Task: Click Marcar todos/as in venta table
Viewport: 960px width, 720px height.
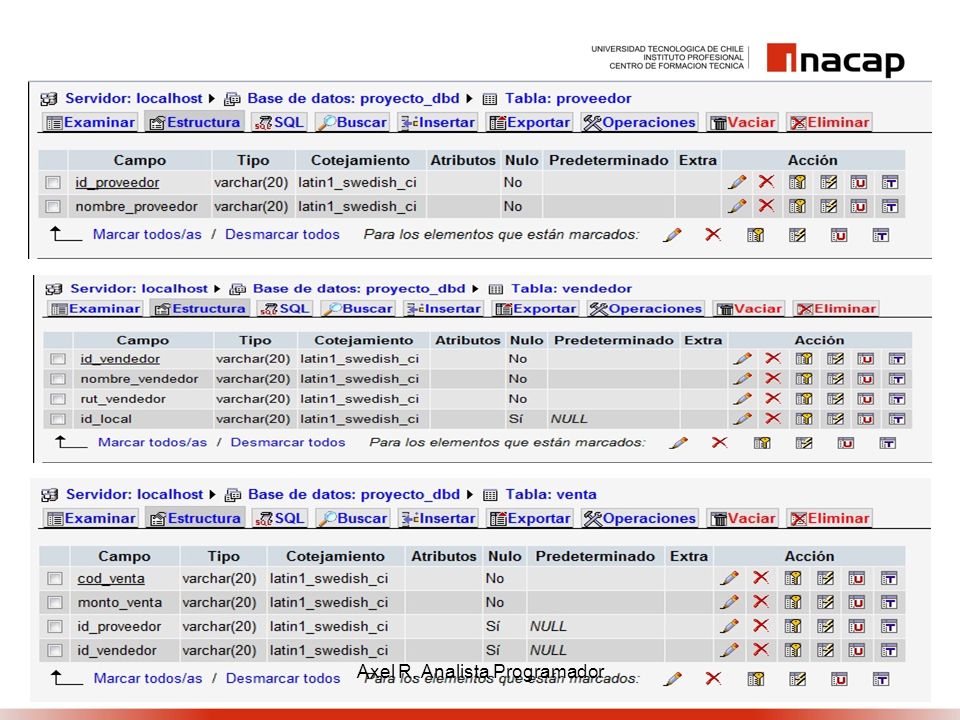Action: [148, 678]
